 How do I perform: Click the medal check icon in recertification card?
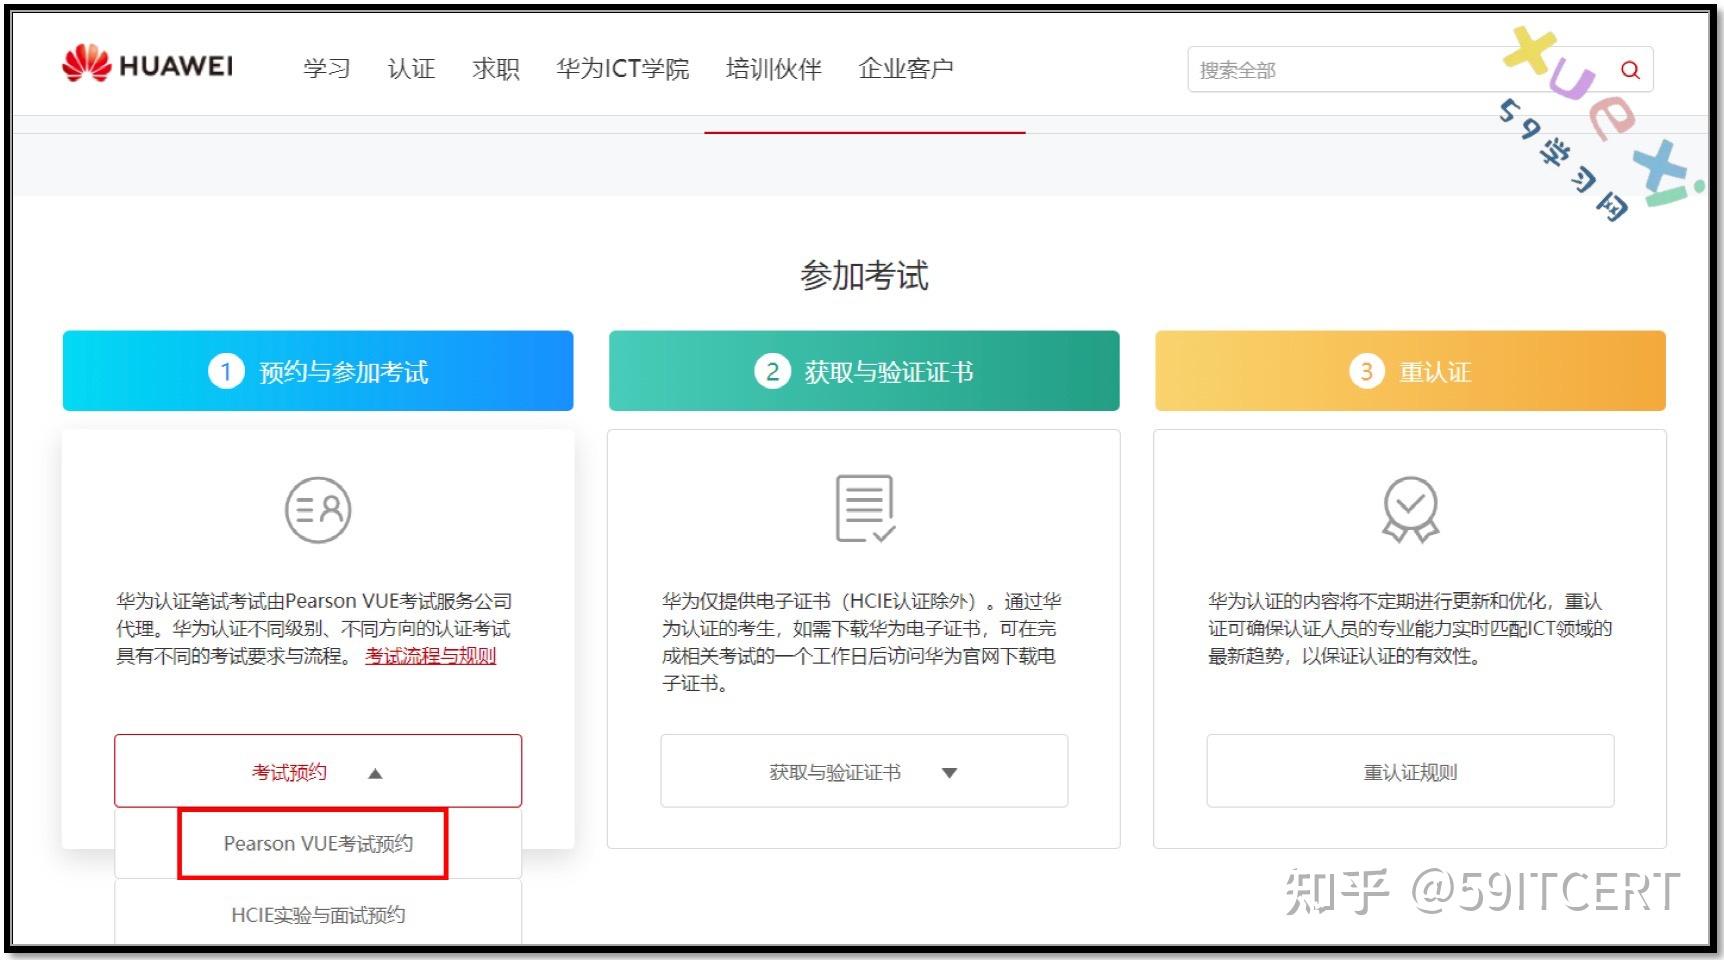(1409, 509)
